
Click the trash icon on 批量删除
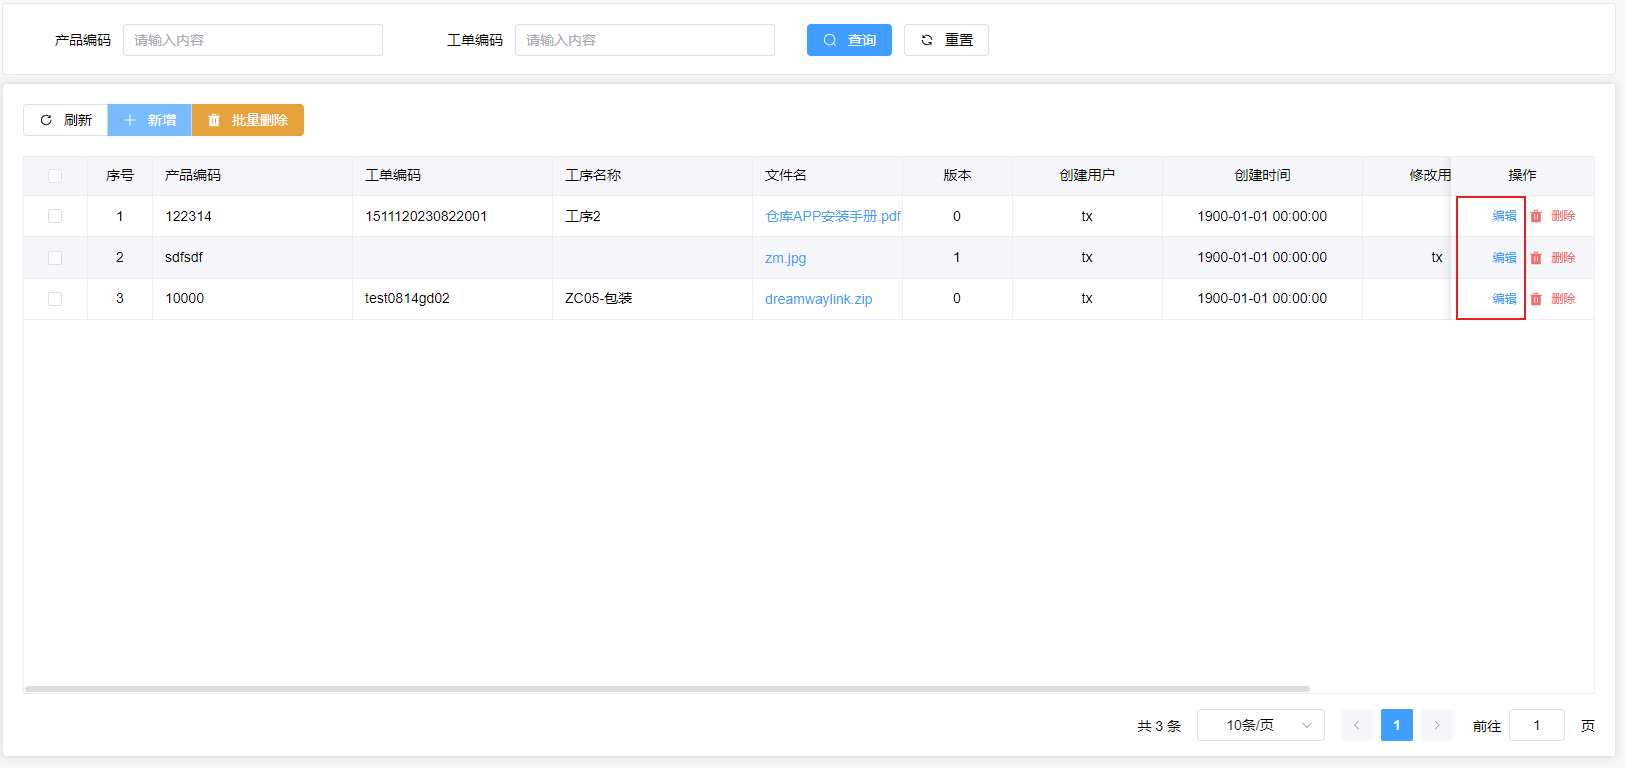point(214,120)
